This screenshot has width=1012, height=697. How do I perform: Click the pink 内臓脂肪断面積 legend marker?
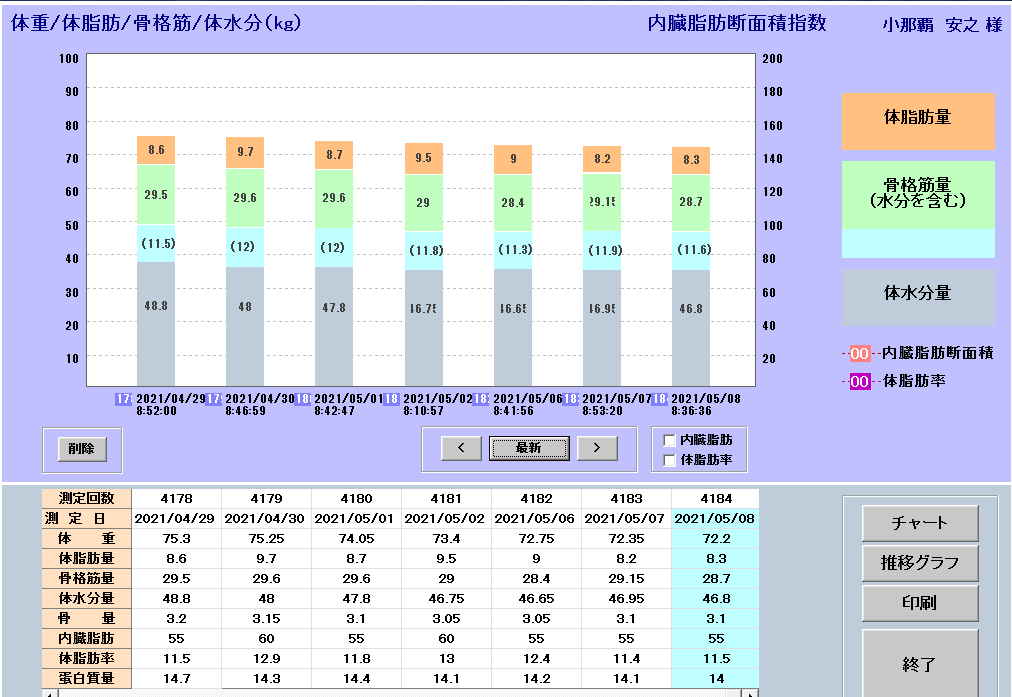coord(859,353)
